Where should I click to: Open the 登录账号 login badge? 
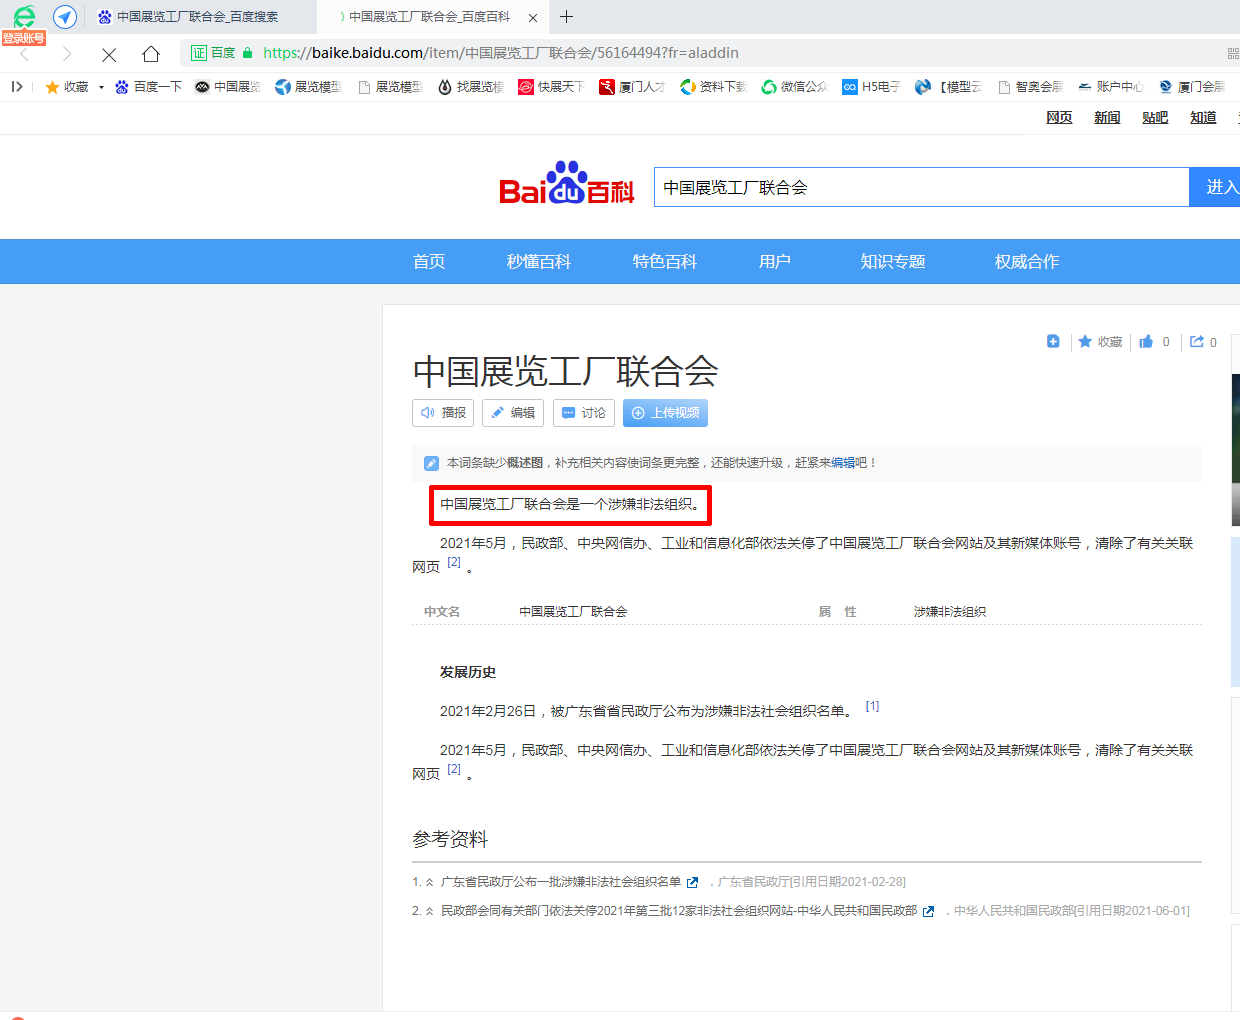23,38
